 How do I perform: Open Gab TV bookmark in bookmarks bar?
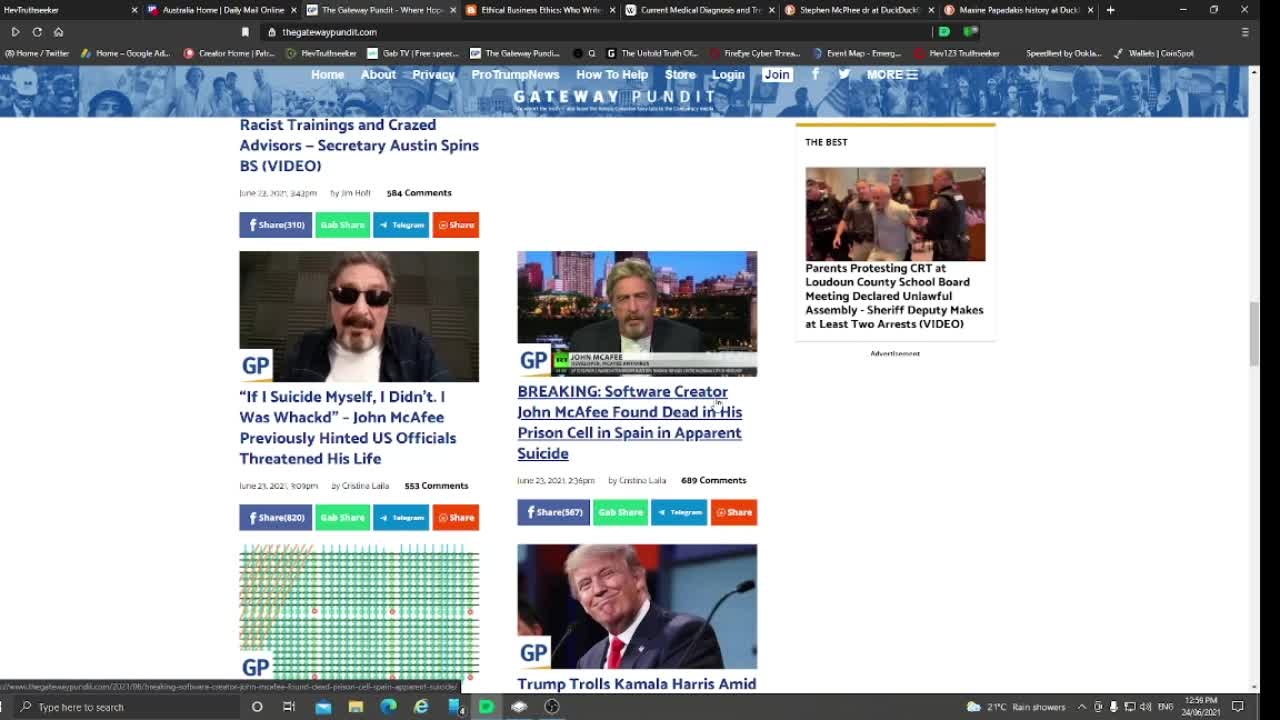tap(412, 53)
